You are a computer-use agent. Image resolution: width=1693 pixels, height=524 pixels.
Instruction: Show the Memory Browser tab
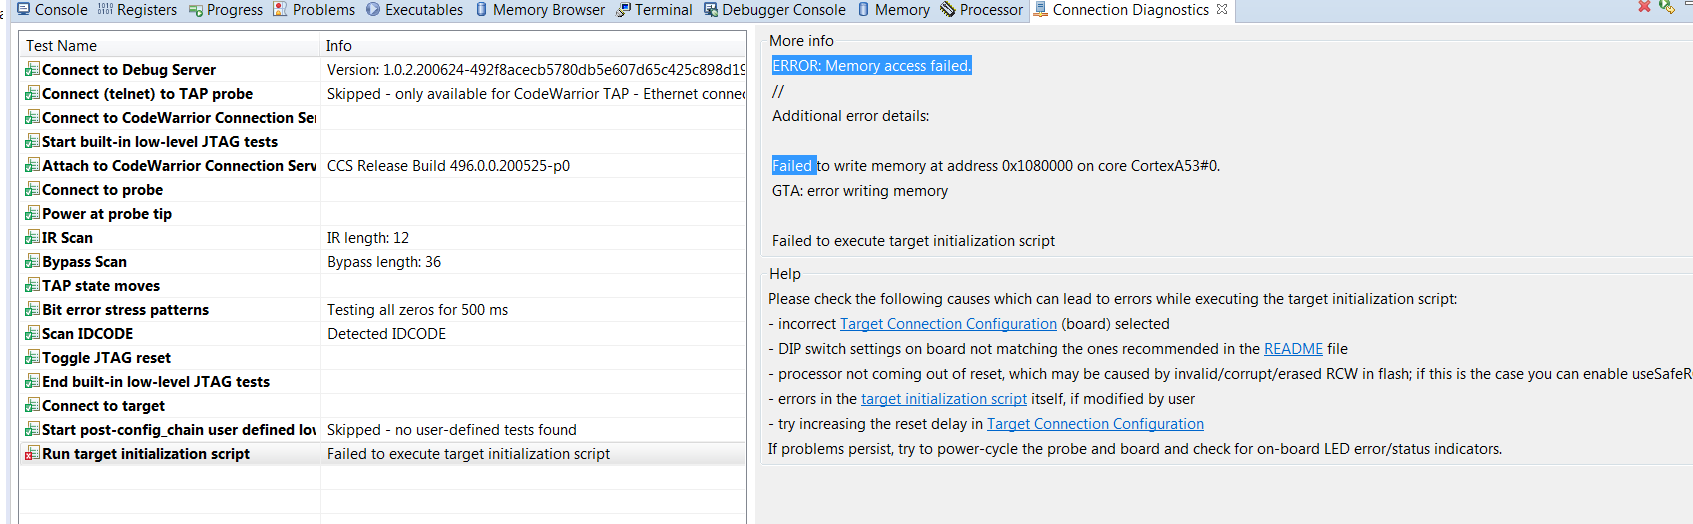[540, 10]
